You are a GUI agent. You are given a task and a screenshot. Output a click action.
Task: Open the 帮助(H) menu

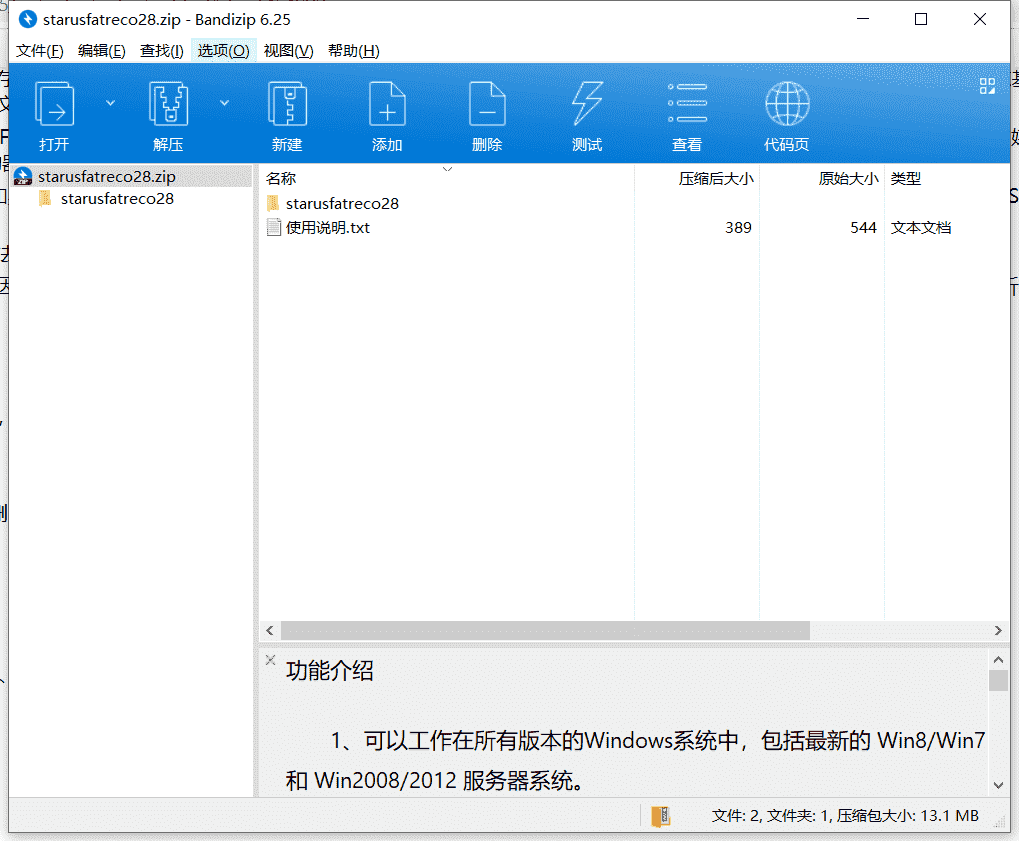click(354, 51)
